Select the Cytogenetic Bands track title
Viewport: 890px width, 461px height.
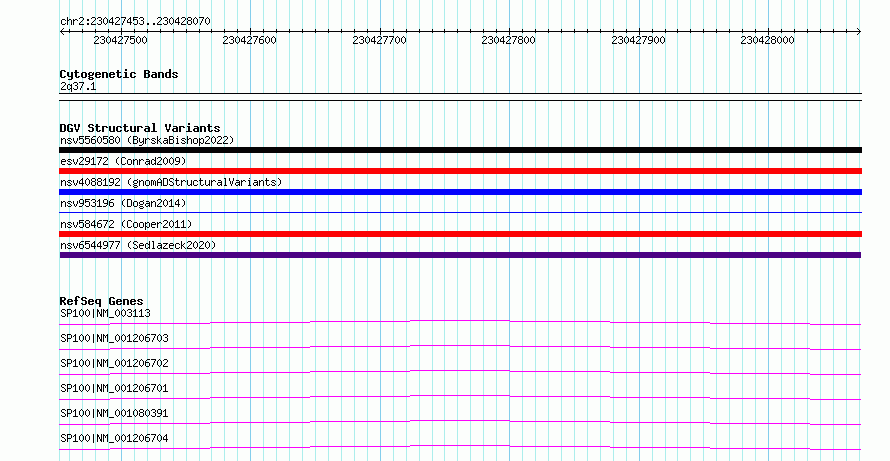[119, 74]
